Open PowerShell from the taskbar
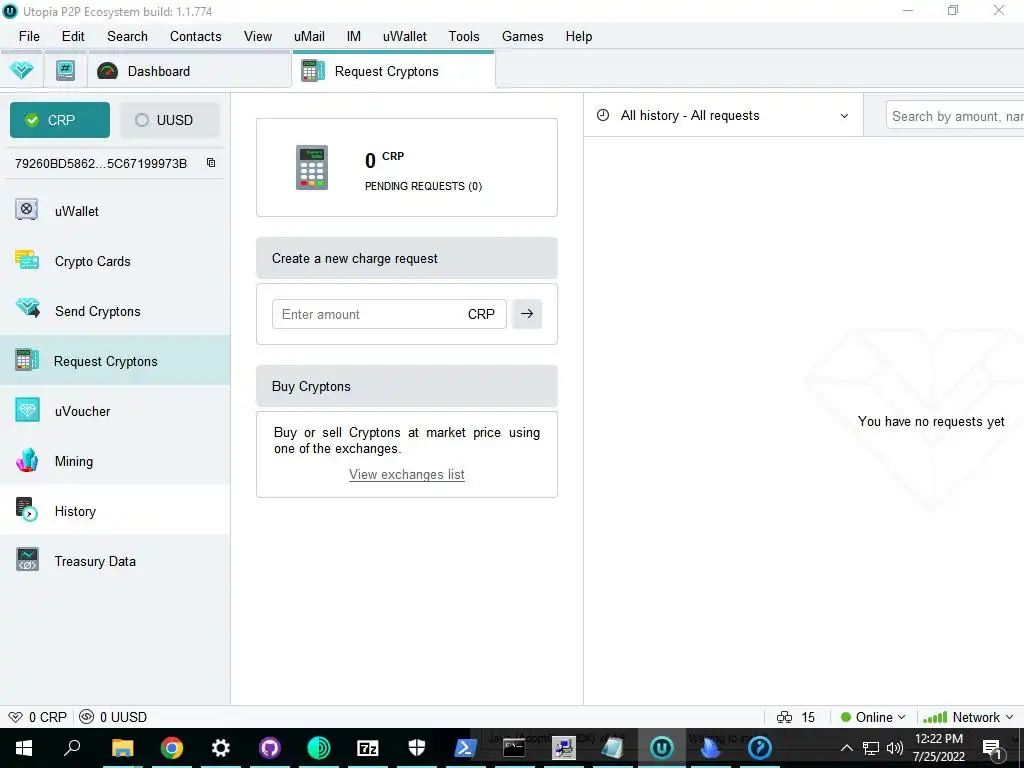The width and height of the screenshot is (1024, 768). point(466,748)
